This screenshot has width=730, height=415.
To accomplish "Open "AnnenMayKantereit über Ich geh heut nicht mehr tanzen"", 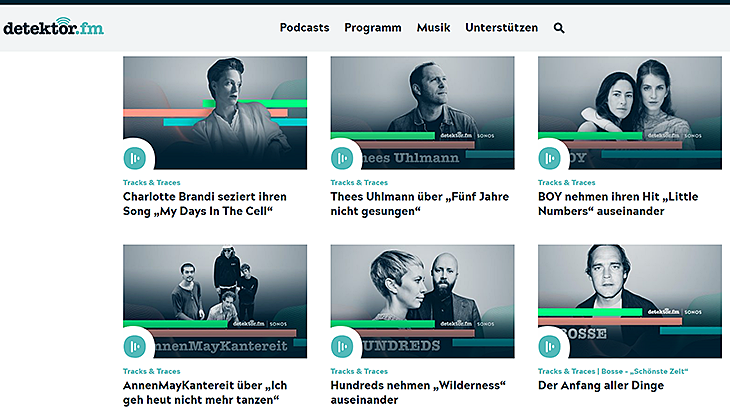I will (x=205, y=393).
